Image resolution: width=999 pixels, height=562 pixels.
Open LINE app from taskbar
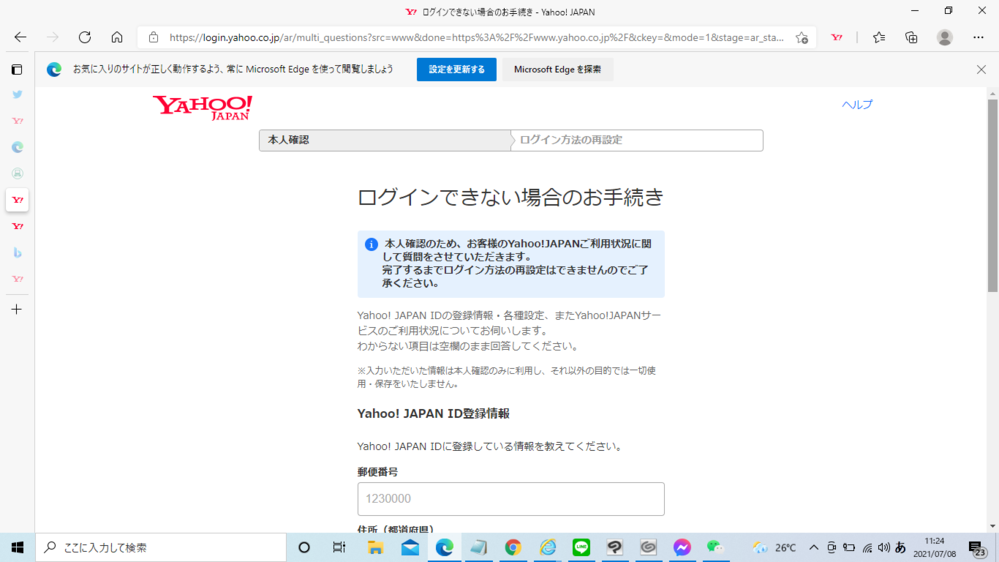(581, 547)
